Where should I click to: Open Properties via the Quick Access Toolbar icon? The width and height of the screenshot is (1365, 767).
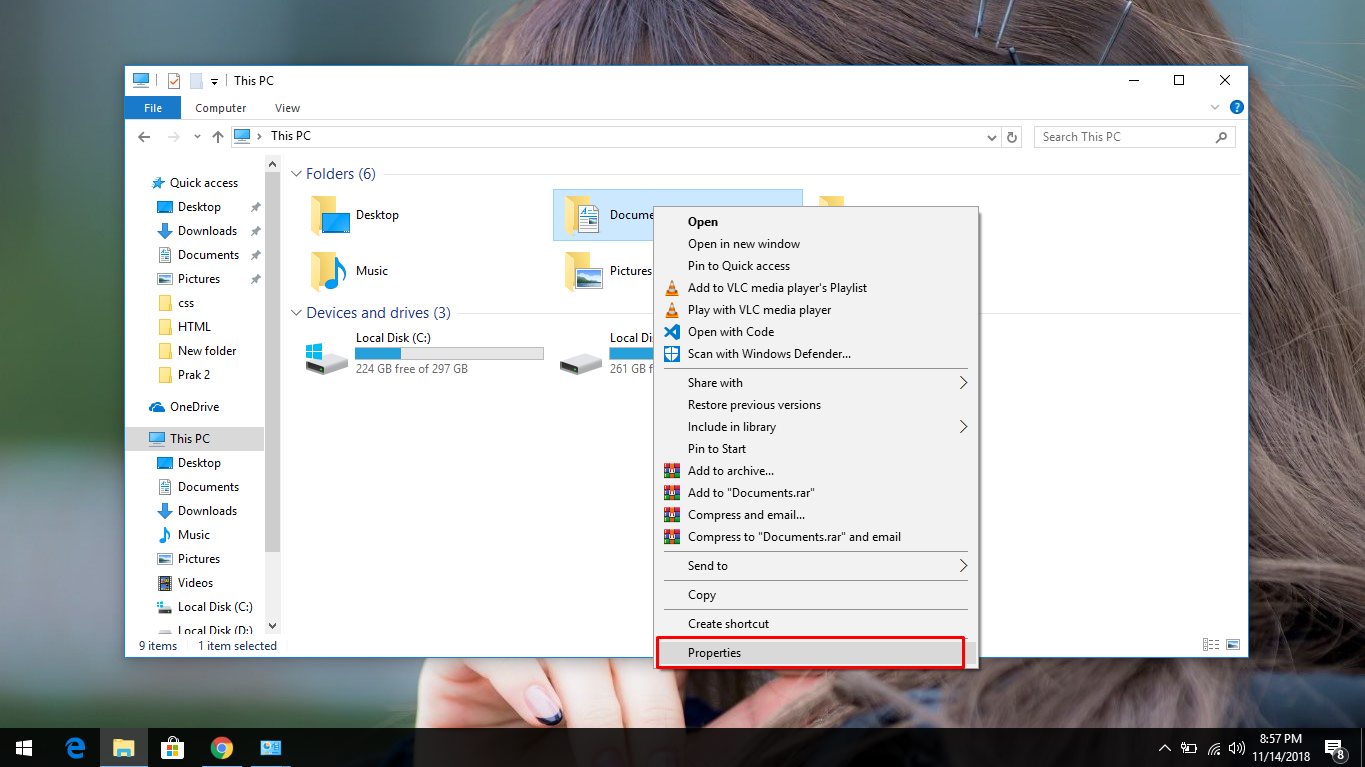point(173,80)
